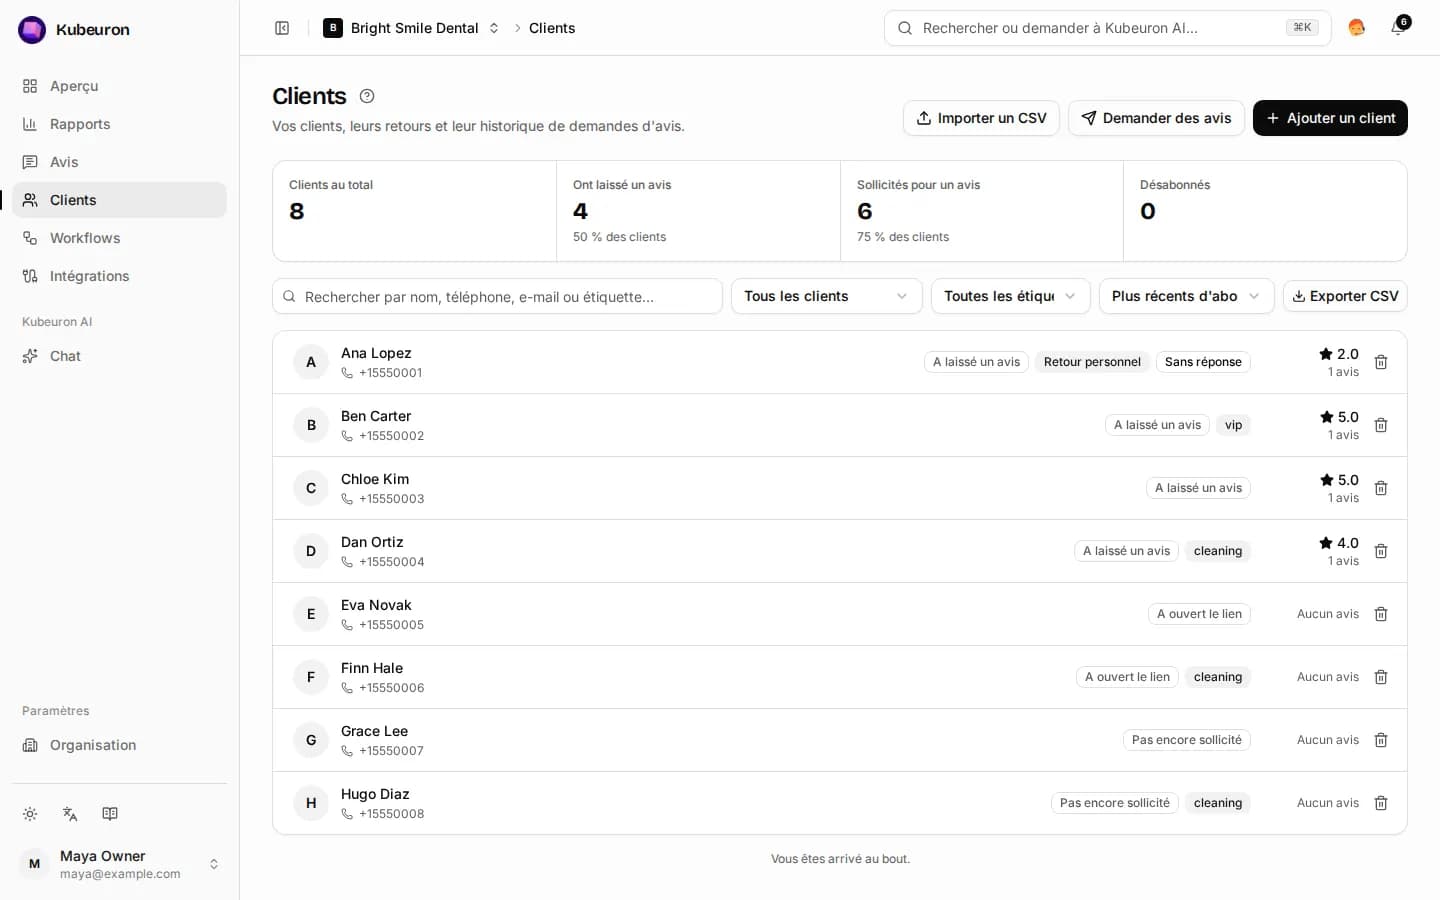Click trash icon in Eva Novak row
The height and width of the screenshot is (900, 1440).
[1381, 614]
